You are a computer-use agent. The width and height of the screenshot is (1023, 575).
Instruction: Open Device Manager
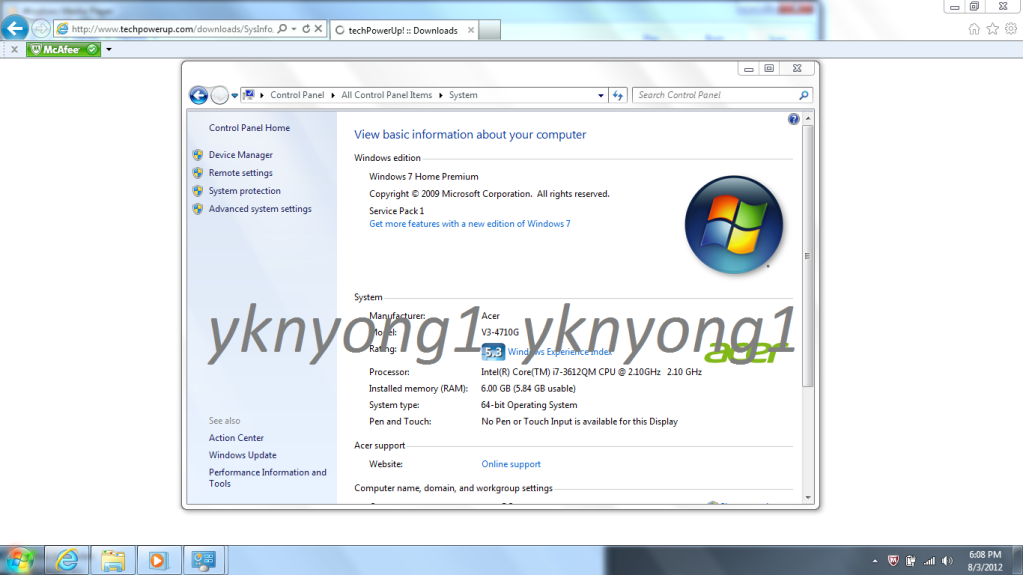point(241,155)
